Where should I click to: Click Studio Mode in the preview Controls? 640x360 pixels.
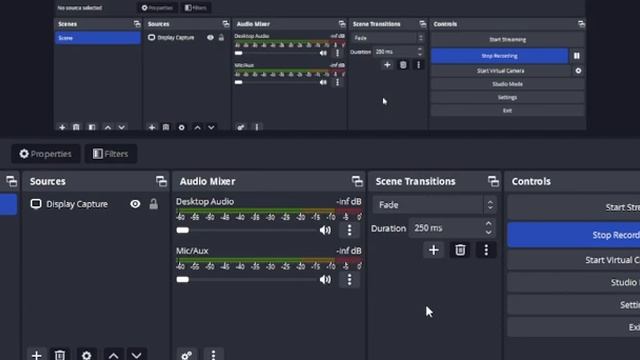click(507, 84)
